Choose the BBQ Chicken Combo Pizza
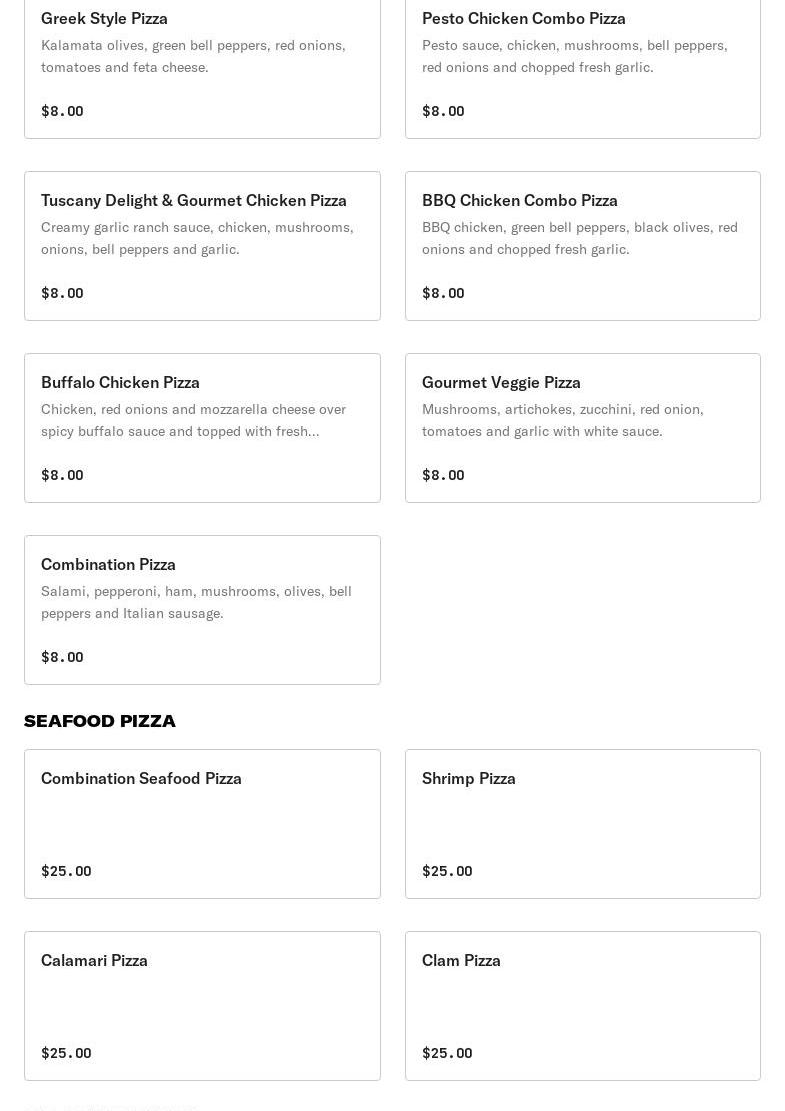 click(582, 246)
